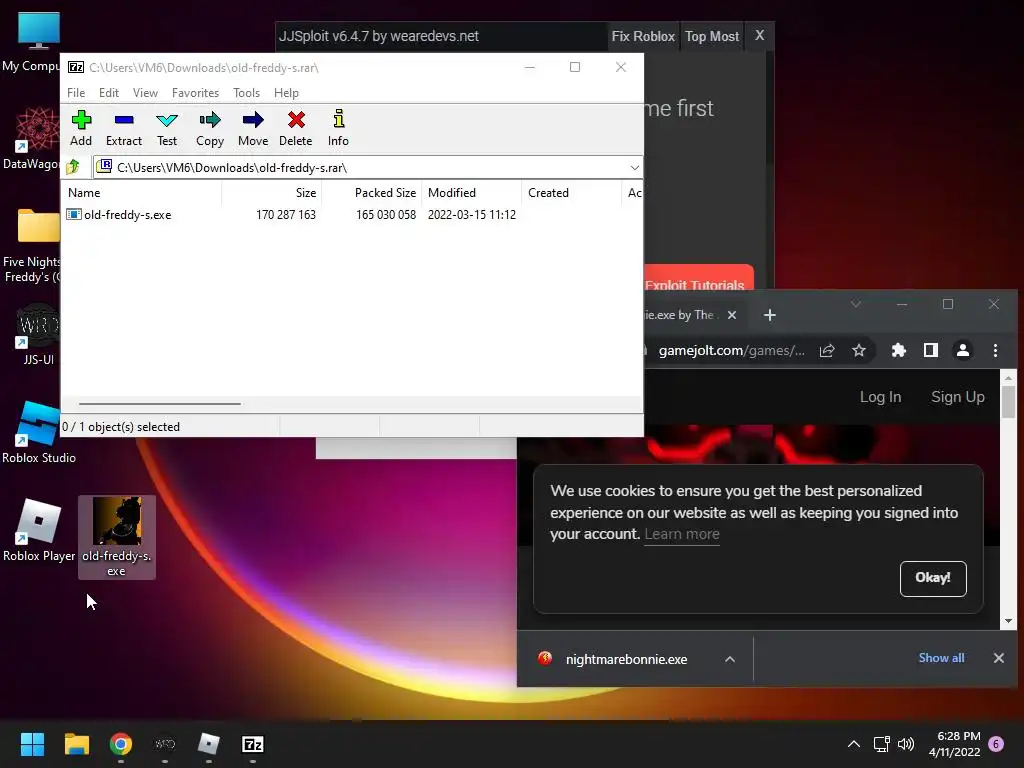This screenshot has height=768, width=1024.
Task: Bookmark this page with the star icon
Action: click(859, 351)
